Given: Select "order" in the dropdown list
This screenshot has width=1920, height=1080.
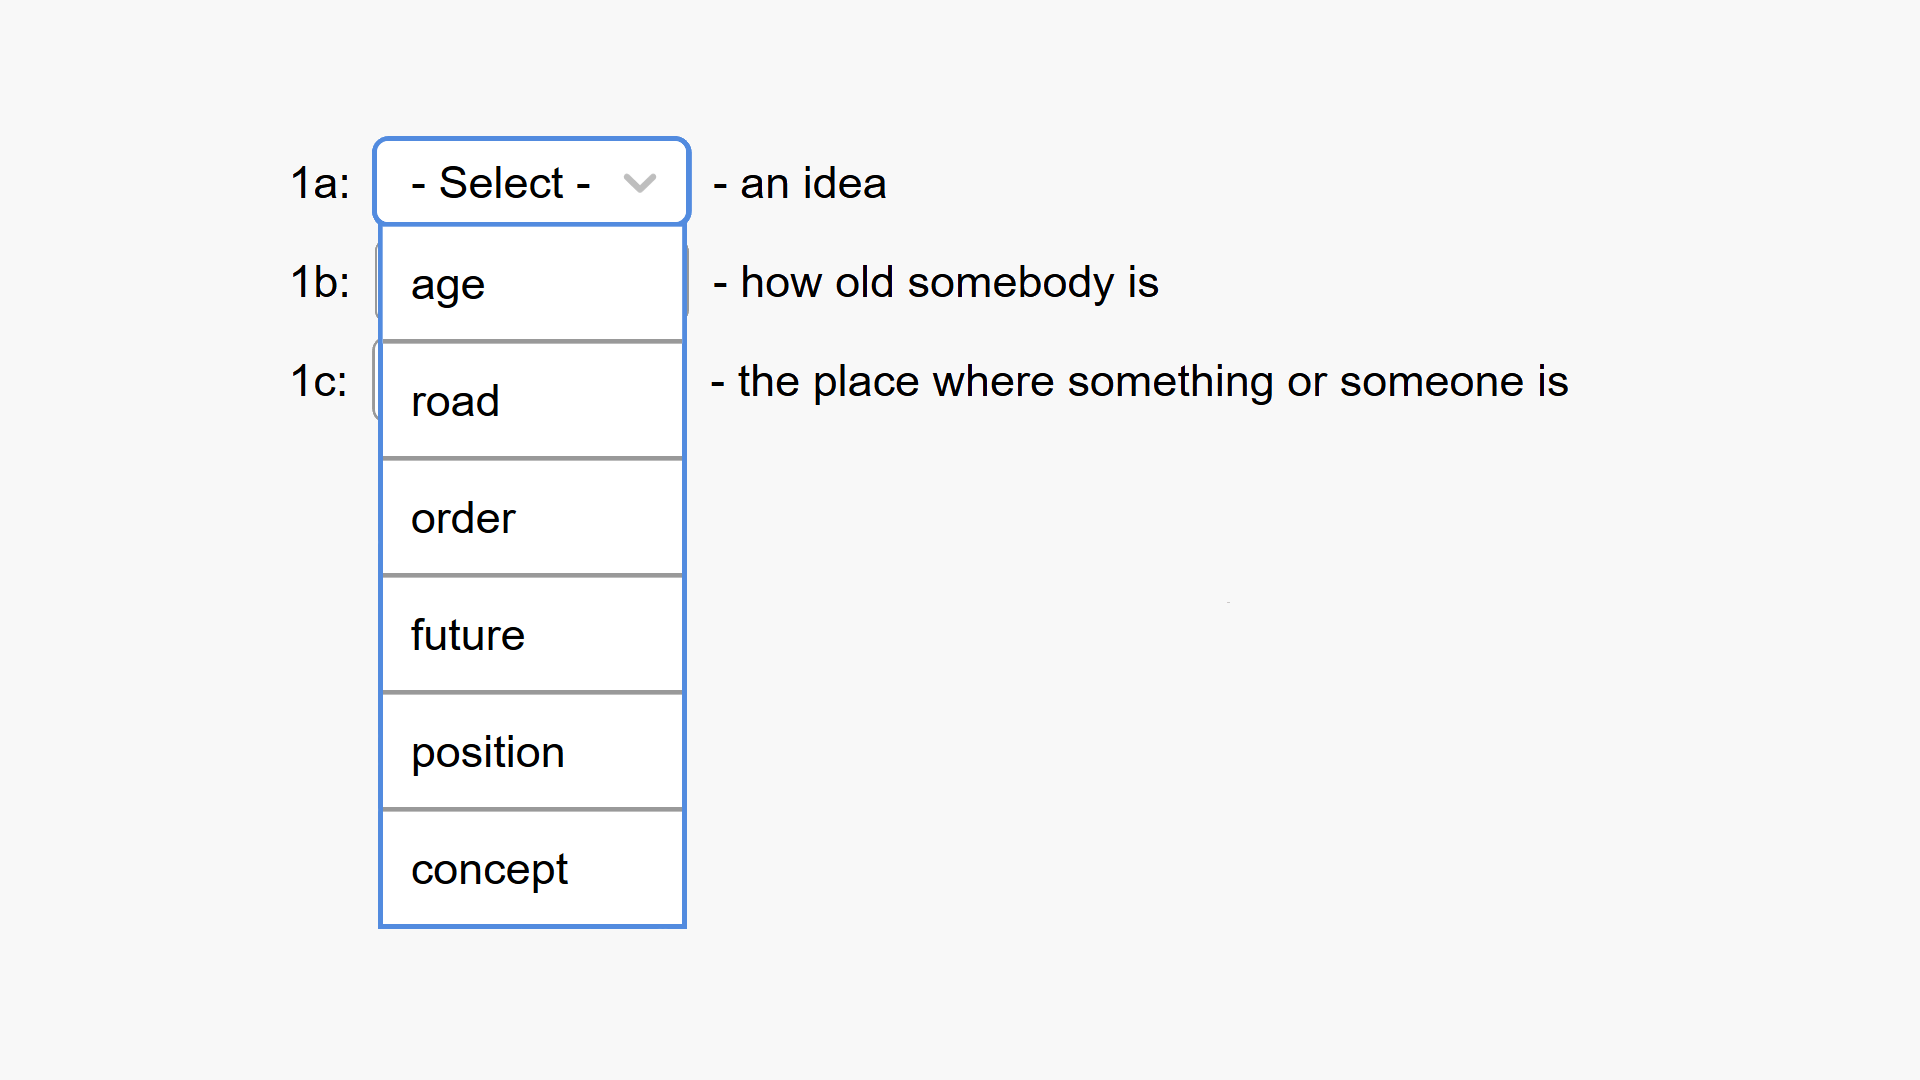Looking at the screenshot, I should pyautogui.click(x=531, y=518).
